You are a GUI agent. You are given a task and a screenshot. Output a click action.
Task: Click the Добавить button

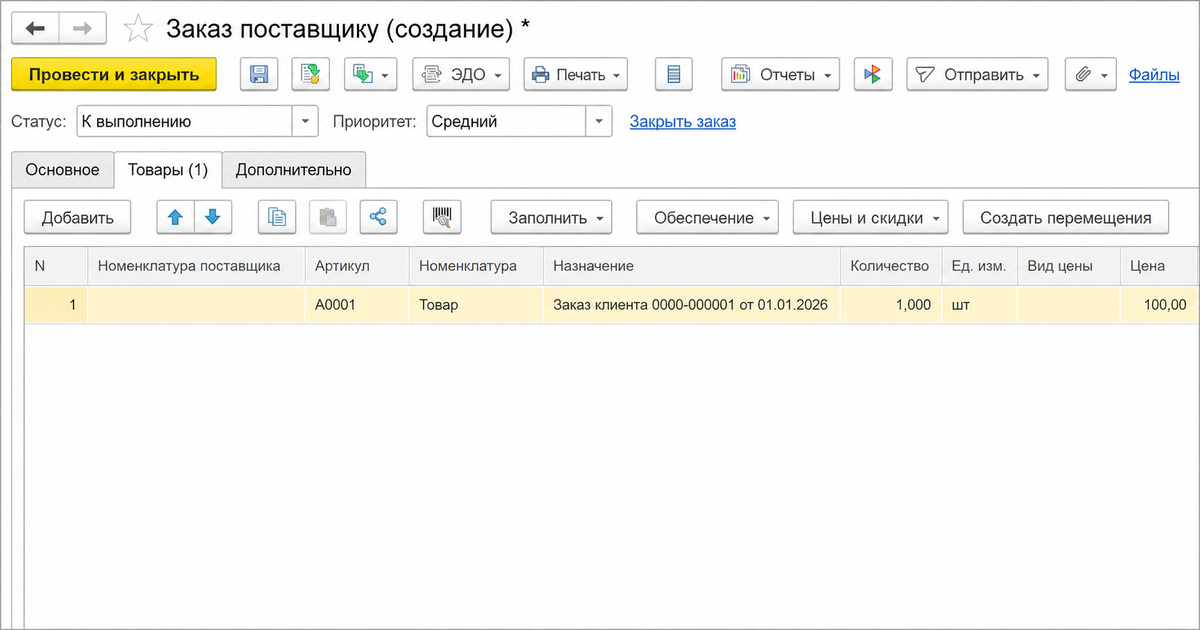coord(78,217)
